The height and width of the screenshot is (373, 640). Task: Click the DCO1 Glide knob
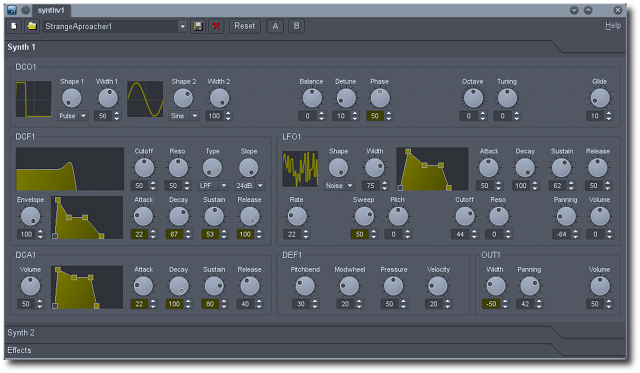(x=600, y=98)
